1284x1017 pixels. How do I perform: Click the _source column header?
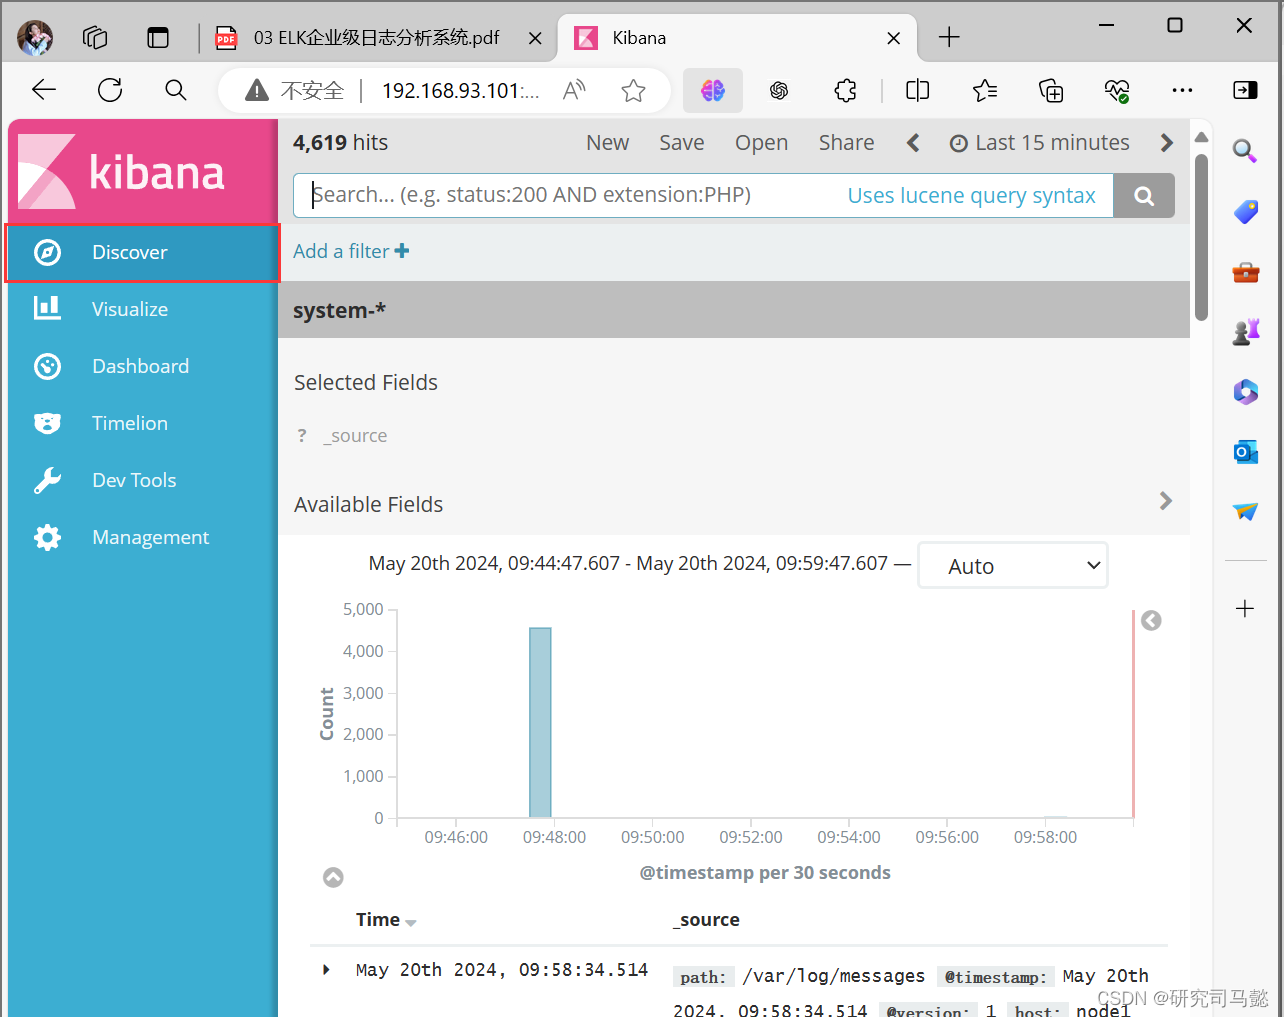pyautogui.click(x=706, y=920)
